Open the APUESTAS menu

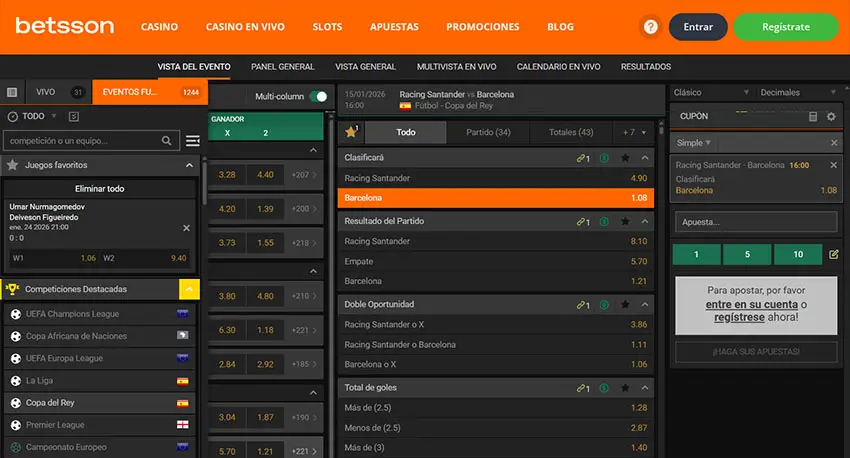[394, 27]
